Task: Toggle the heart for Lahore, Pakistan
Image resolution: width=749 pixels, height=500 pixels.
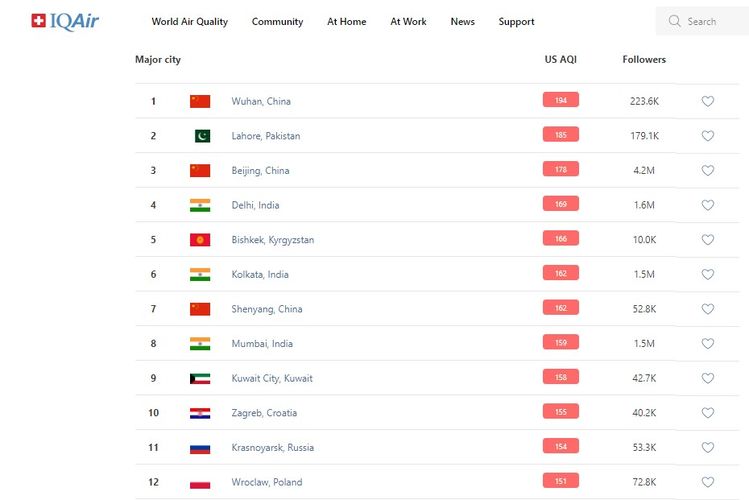Action: pos(708,136)
